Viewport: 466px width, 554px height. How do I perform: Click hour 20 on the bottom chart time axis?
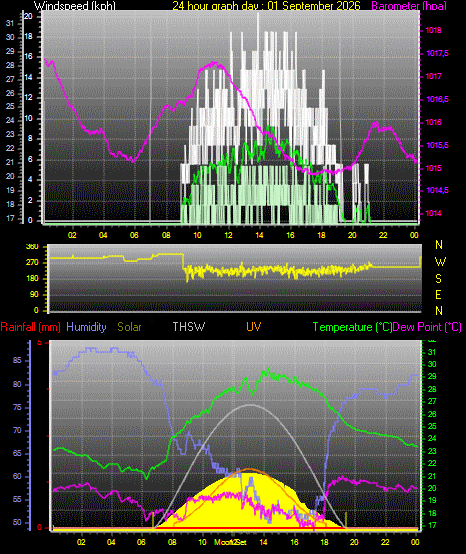[x=354, y=542]
